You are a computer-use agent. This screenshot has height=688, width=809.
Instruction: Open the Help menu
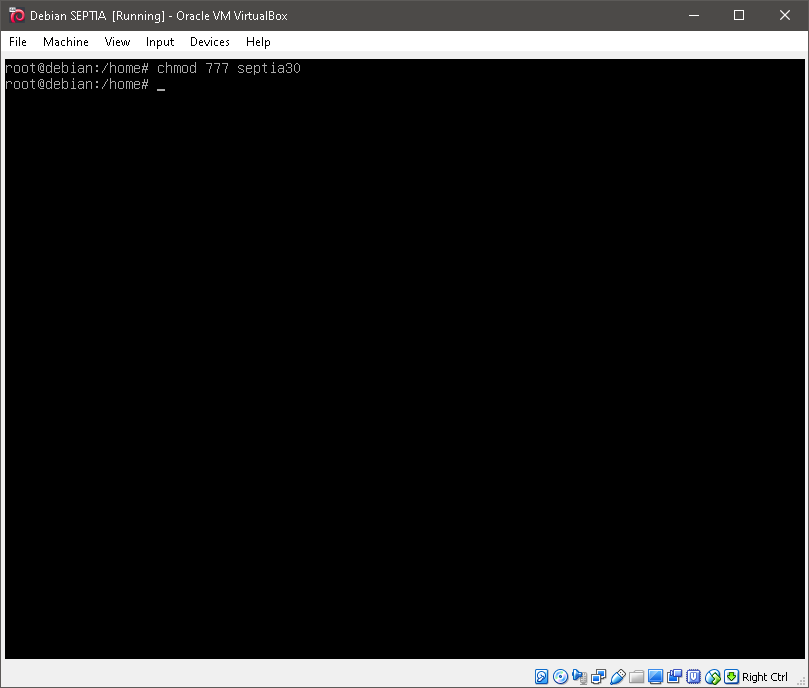pos(258,42)
